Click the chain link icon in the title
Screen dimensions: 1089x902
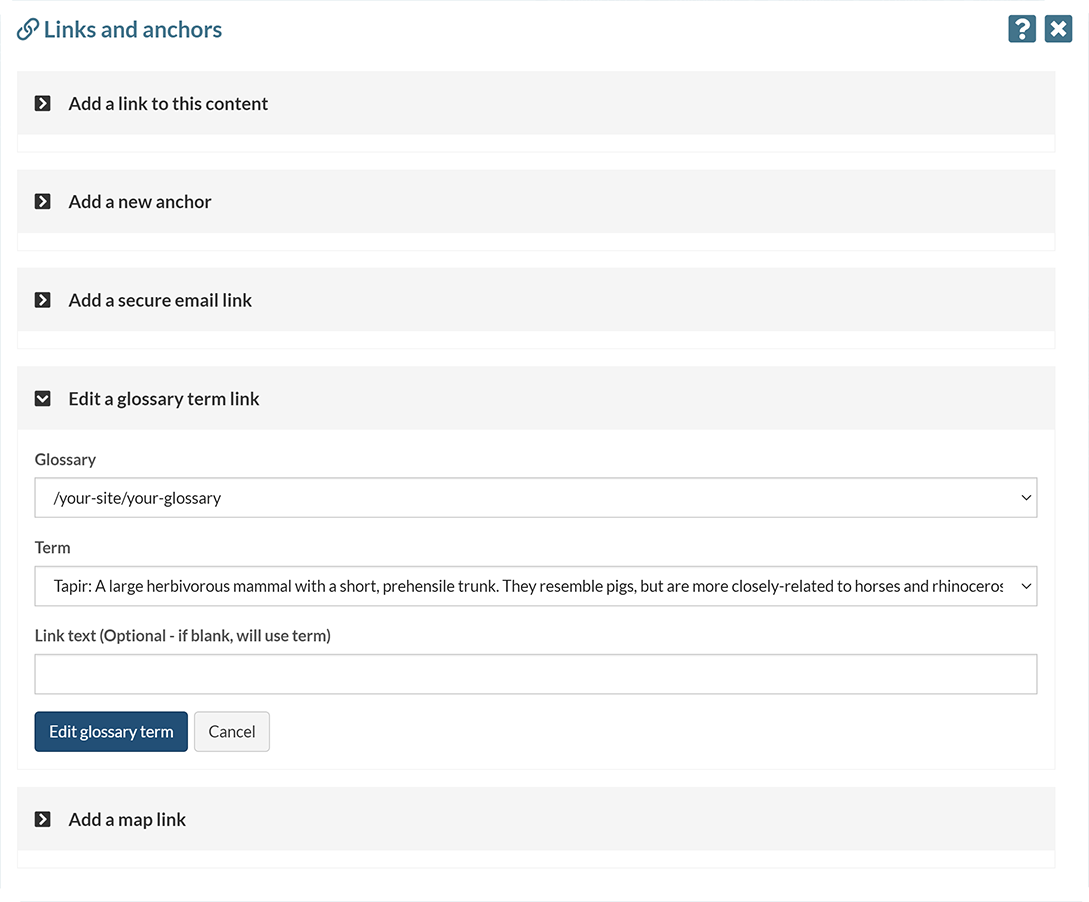pos(28,30)
